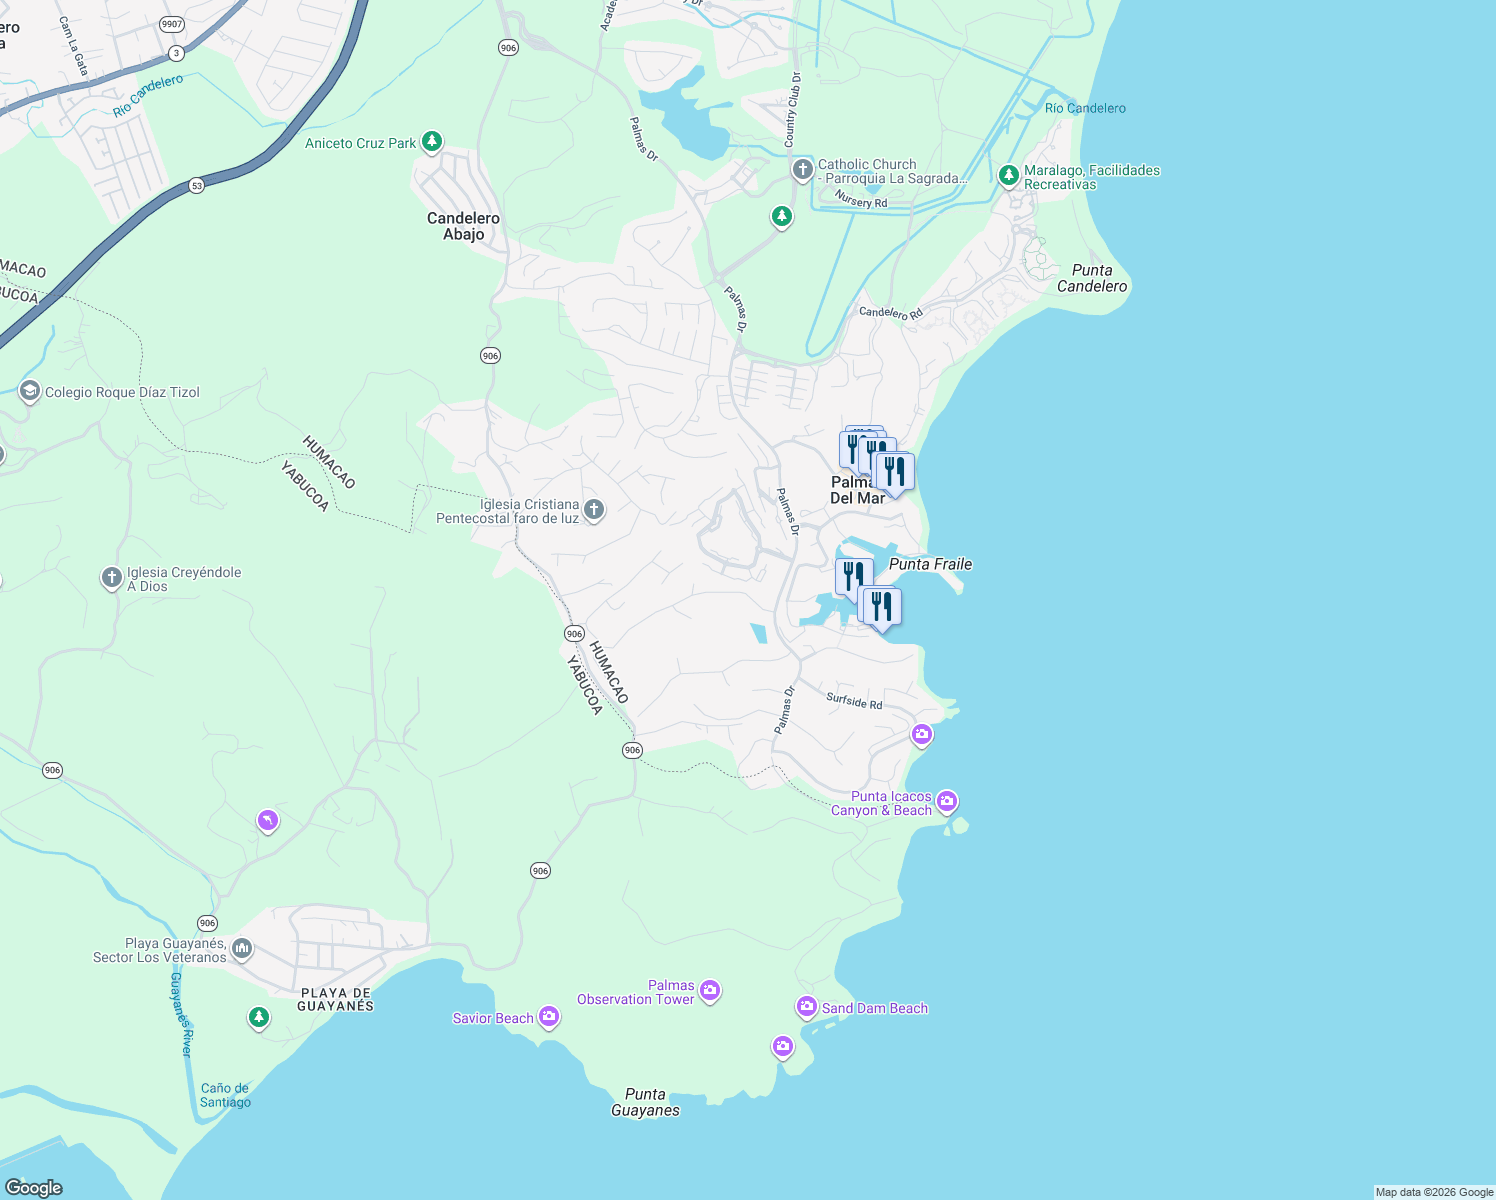The height and width of the screenshot is (1200, 1496).
Task: Open the Punta Icacos Canyon & Beach marker
Action: (946, 801)
